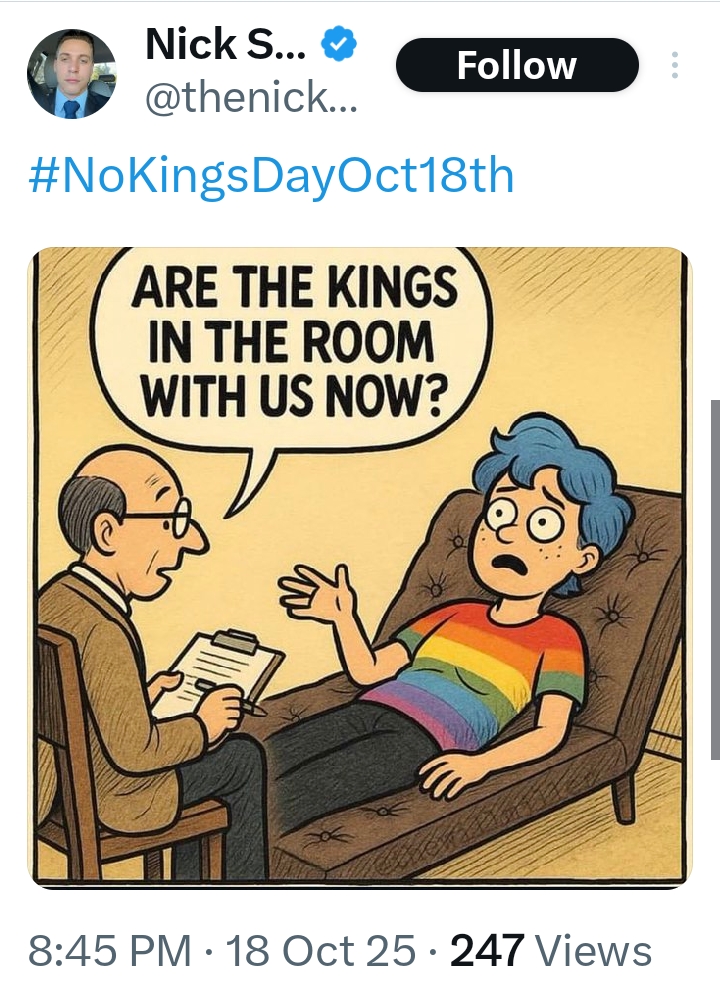720x1000 pixels.
Task: Click the 18 Oct 25 date
Action: pos(321,950)
